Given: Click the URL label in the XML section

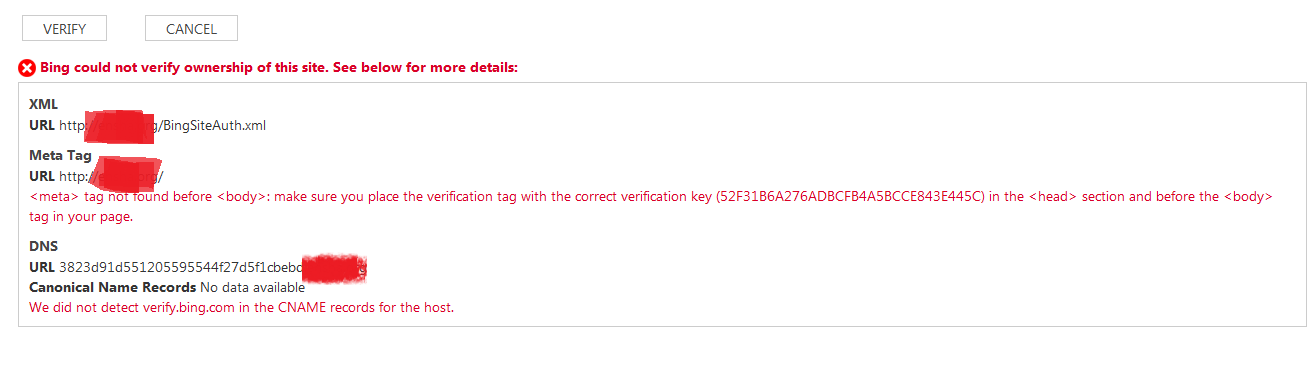Looking at the screenshot, I should (x=42, y=125).
